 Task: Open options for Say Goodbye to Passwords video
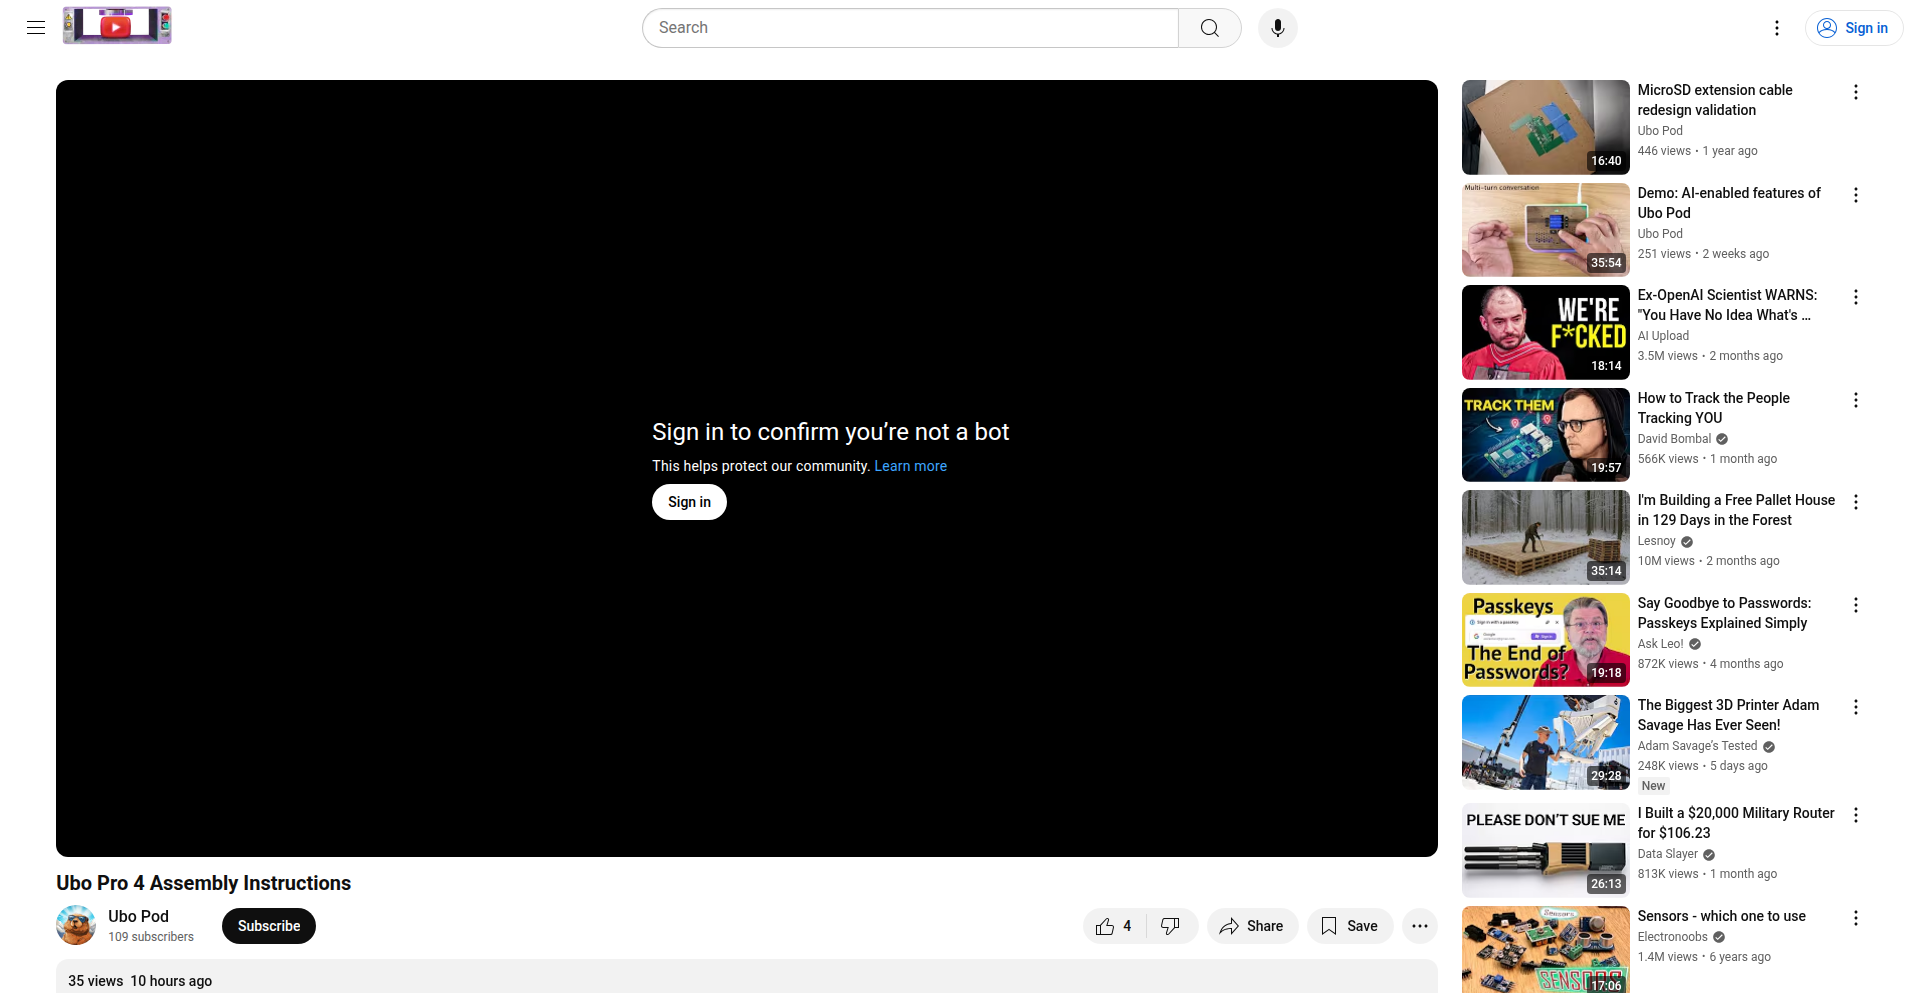coord(1856,605)
